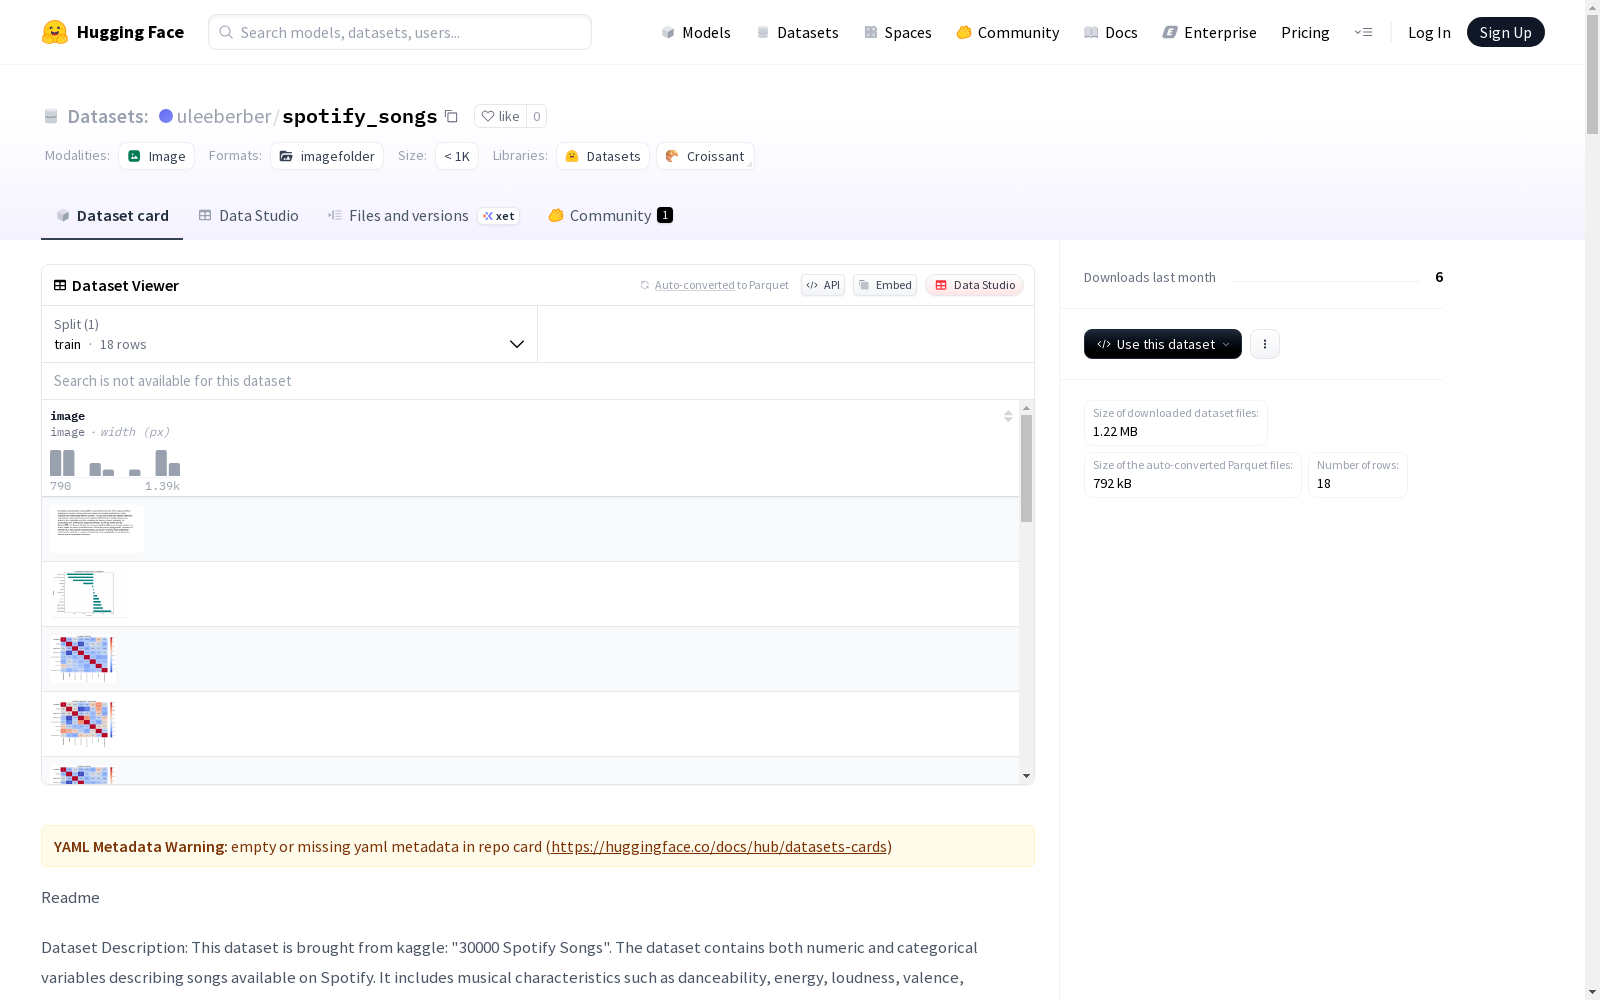This screenshot has height=1000, width=1600.
Task: Go to Datasets in top navigation
Action: [797, 32]
